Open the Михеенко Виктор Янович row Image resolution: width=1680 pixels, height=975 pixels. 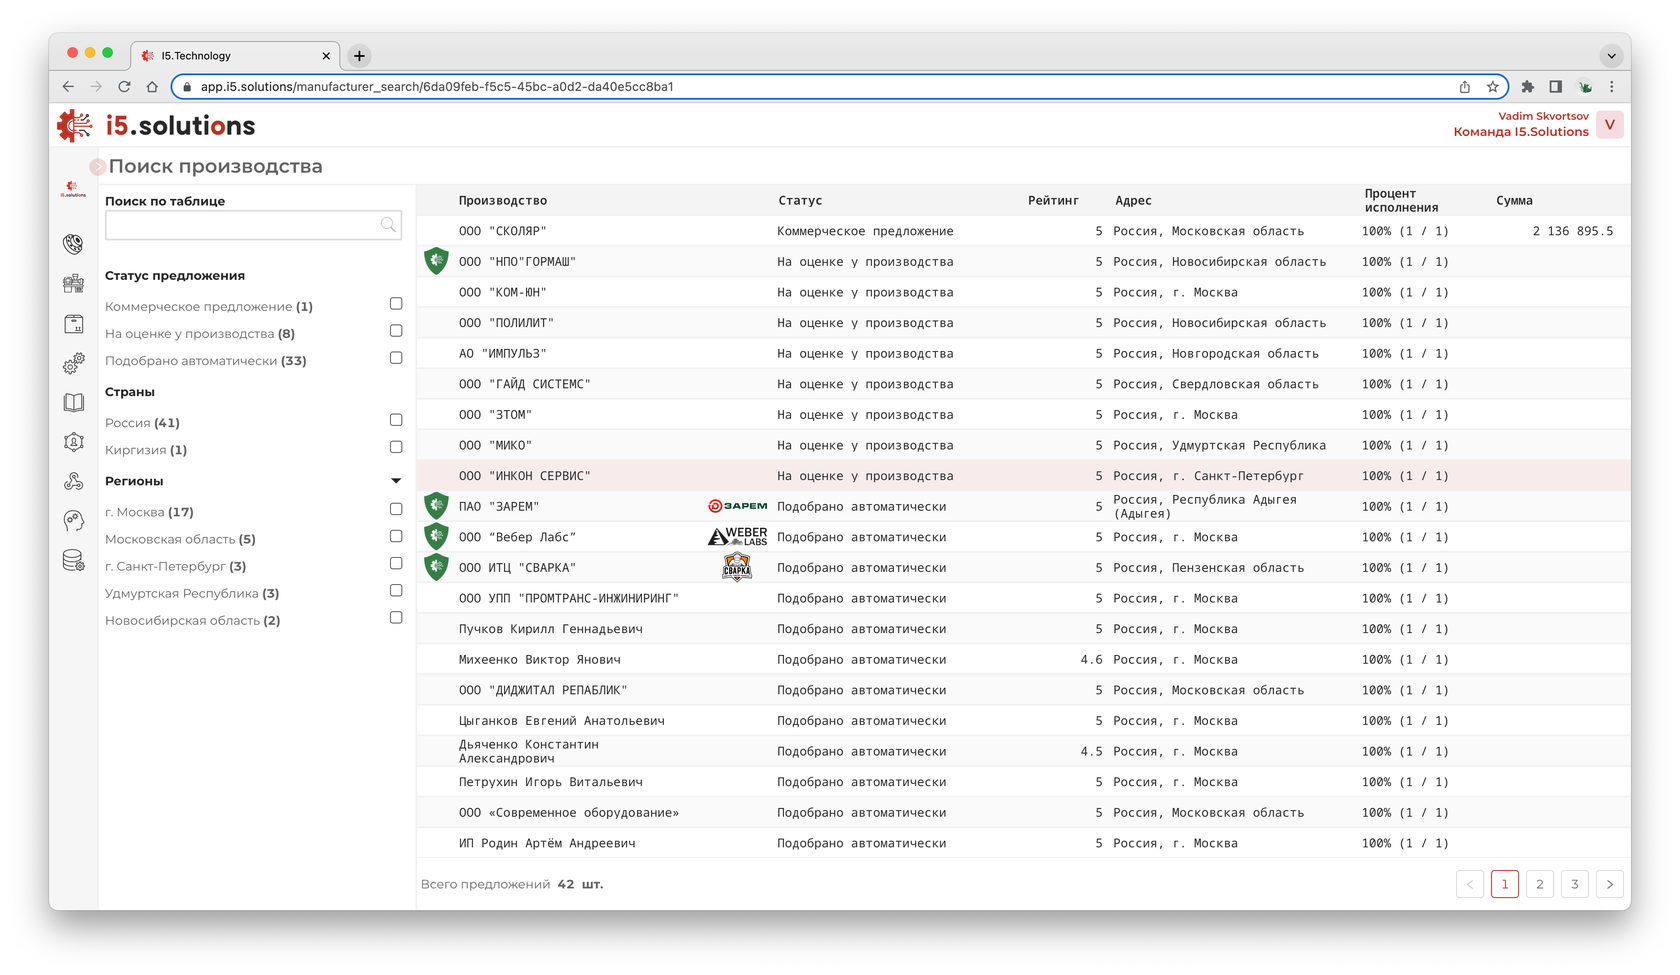(1023, 660)
